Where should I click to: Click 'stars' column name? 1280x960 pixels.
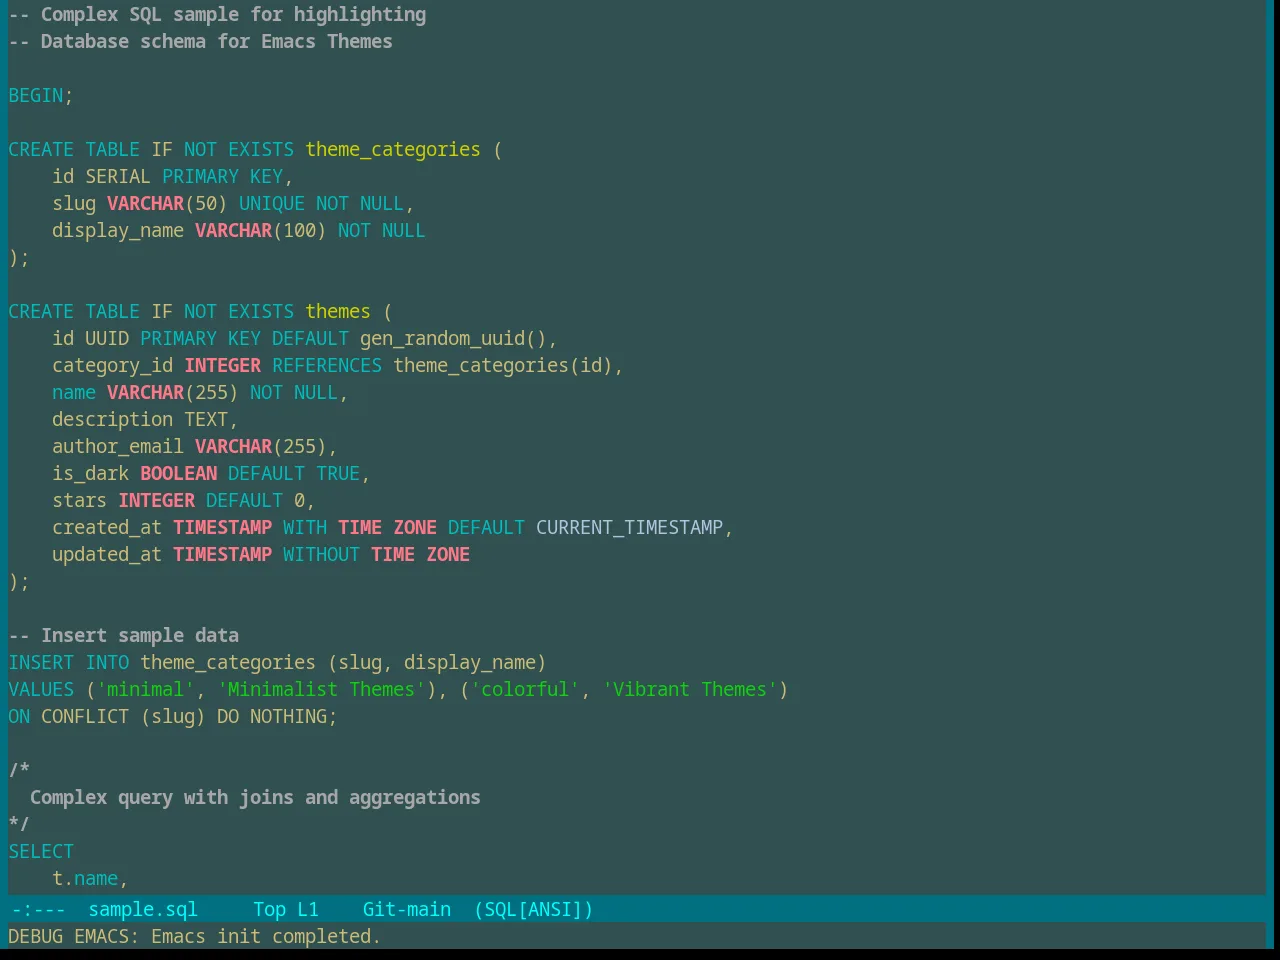(x=80, y=500)
